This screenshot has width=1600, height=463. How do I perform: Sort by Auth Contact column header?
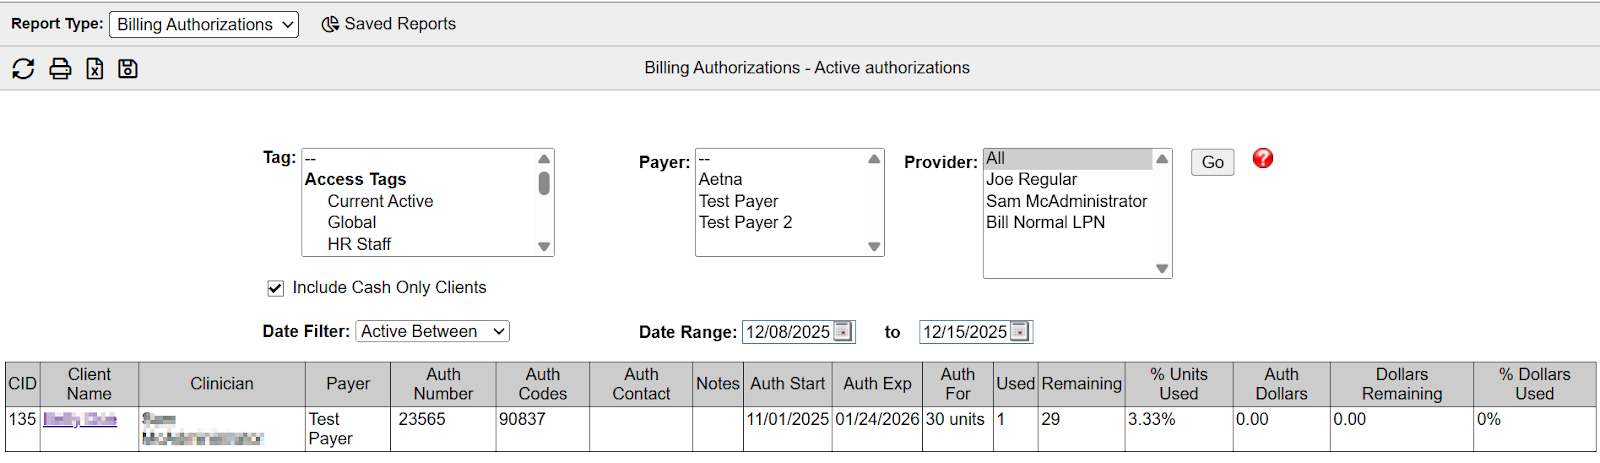tap(641, 384)
